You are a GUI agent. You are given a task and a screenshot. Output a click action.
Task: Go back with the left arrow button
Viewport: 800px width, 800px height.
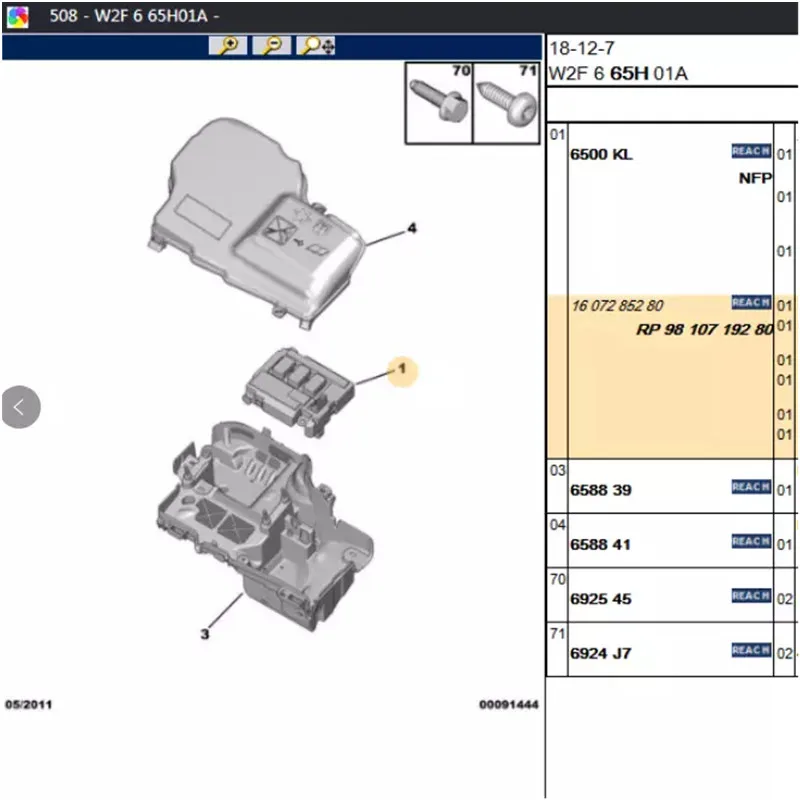click(20, 407)
